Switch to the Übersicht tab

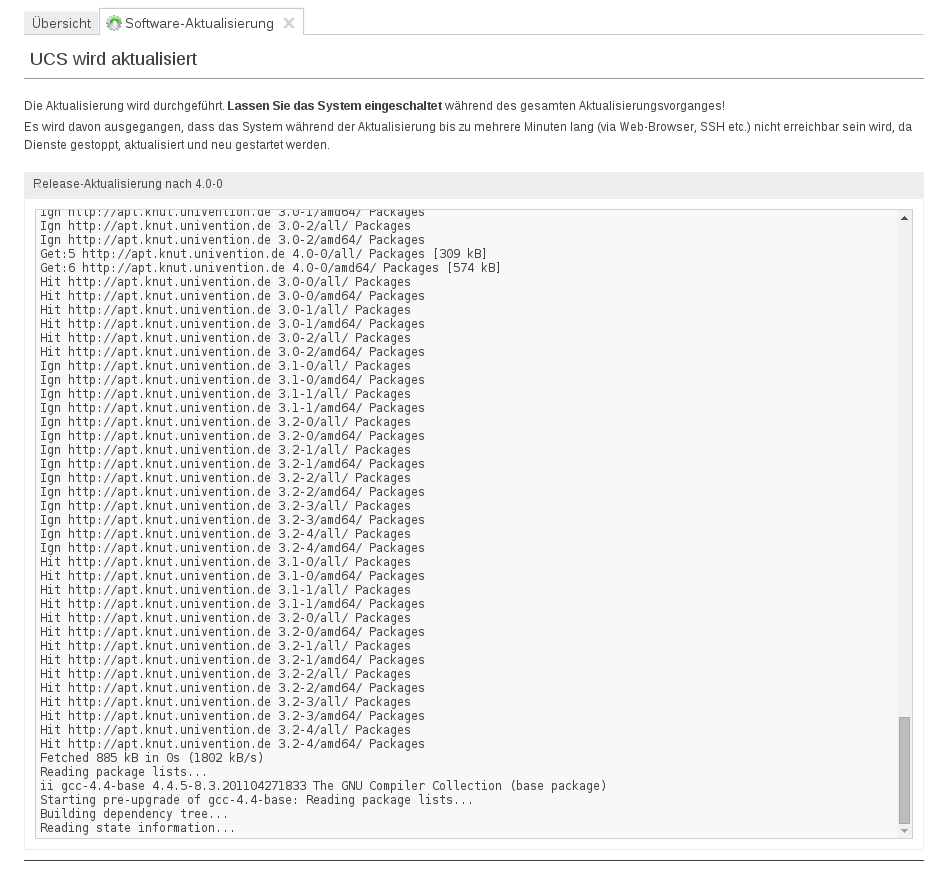click(61, 23)
